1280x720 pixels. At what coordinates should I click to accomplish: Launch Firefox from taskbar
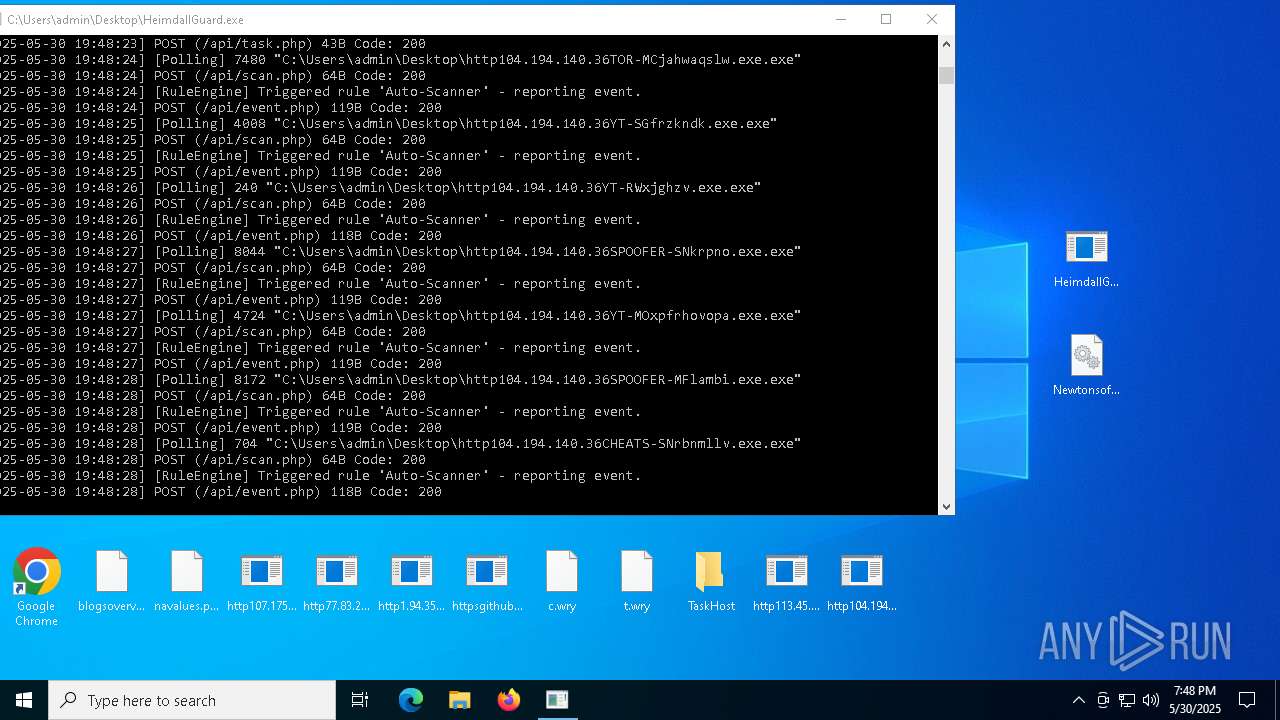point(508,700)
